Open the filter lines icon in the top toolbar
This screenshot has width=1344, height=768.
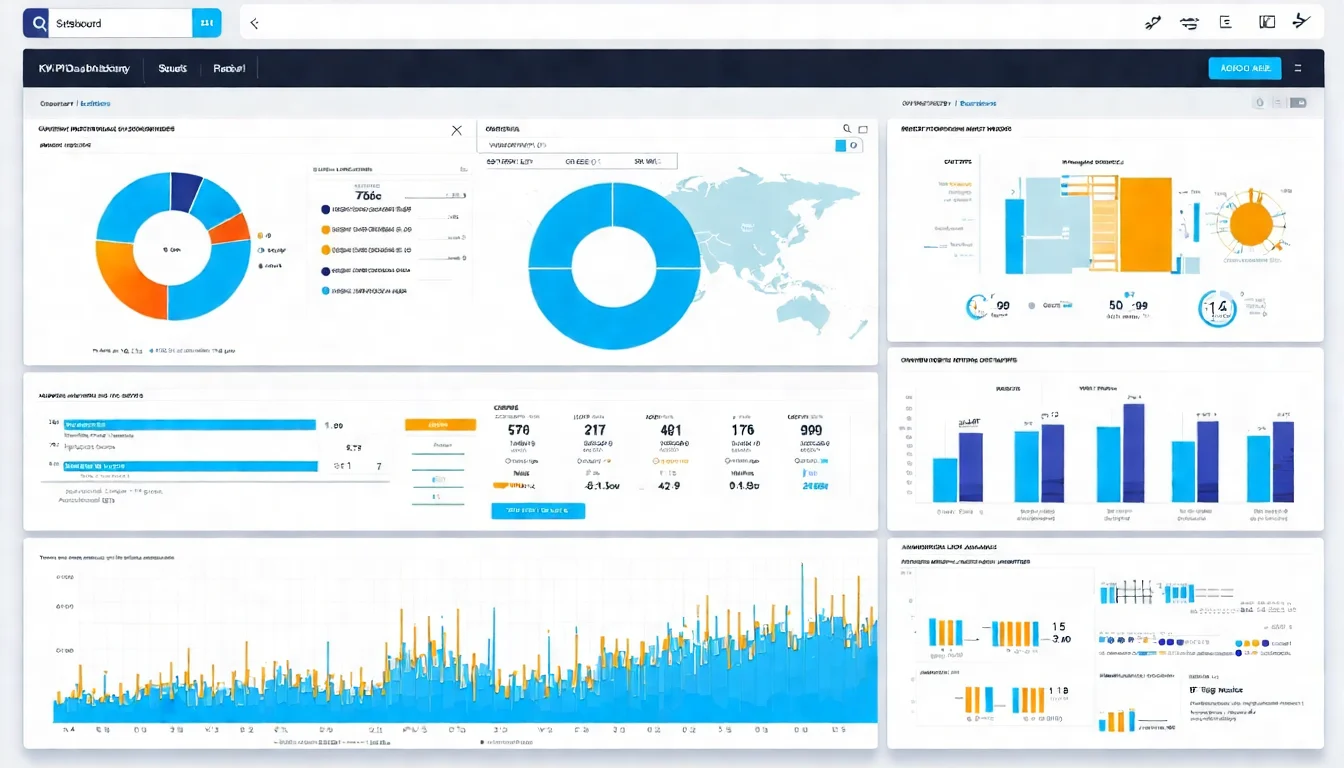(x=1189, y=22)
